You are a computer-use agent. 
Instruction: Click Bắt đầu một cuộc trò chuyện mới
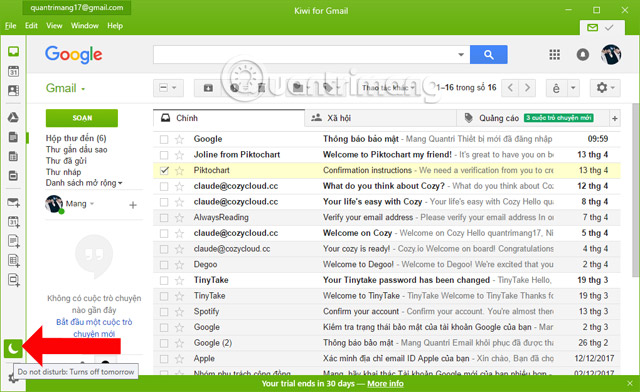(x=94, y=328)
